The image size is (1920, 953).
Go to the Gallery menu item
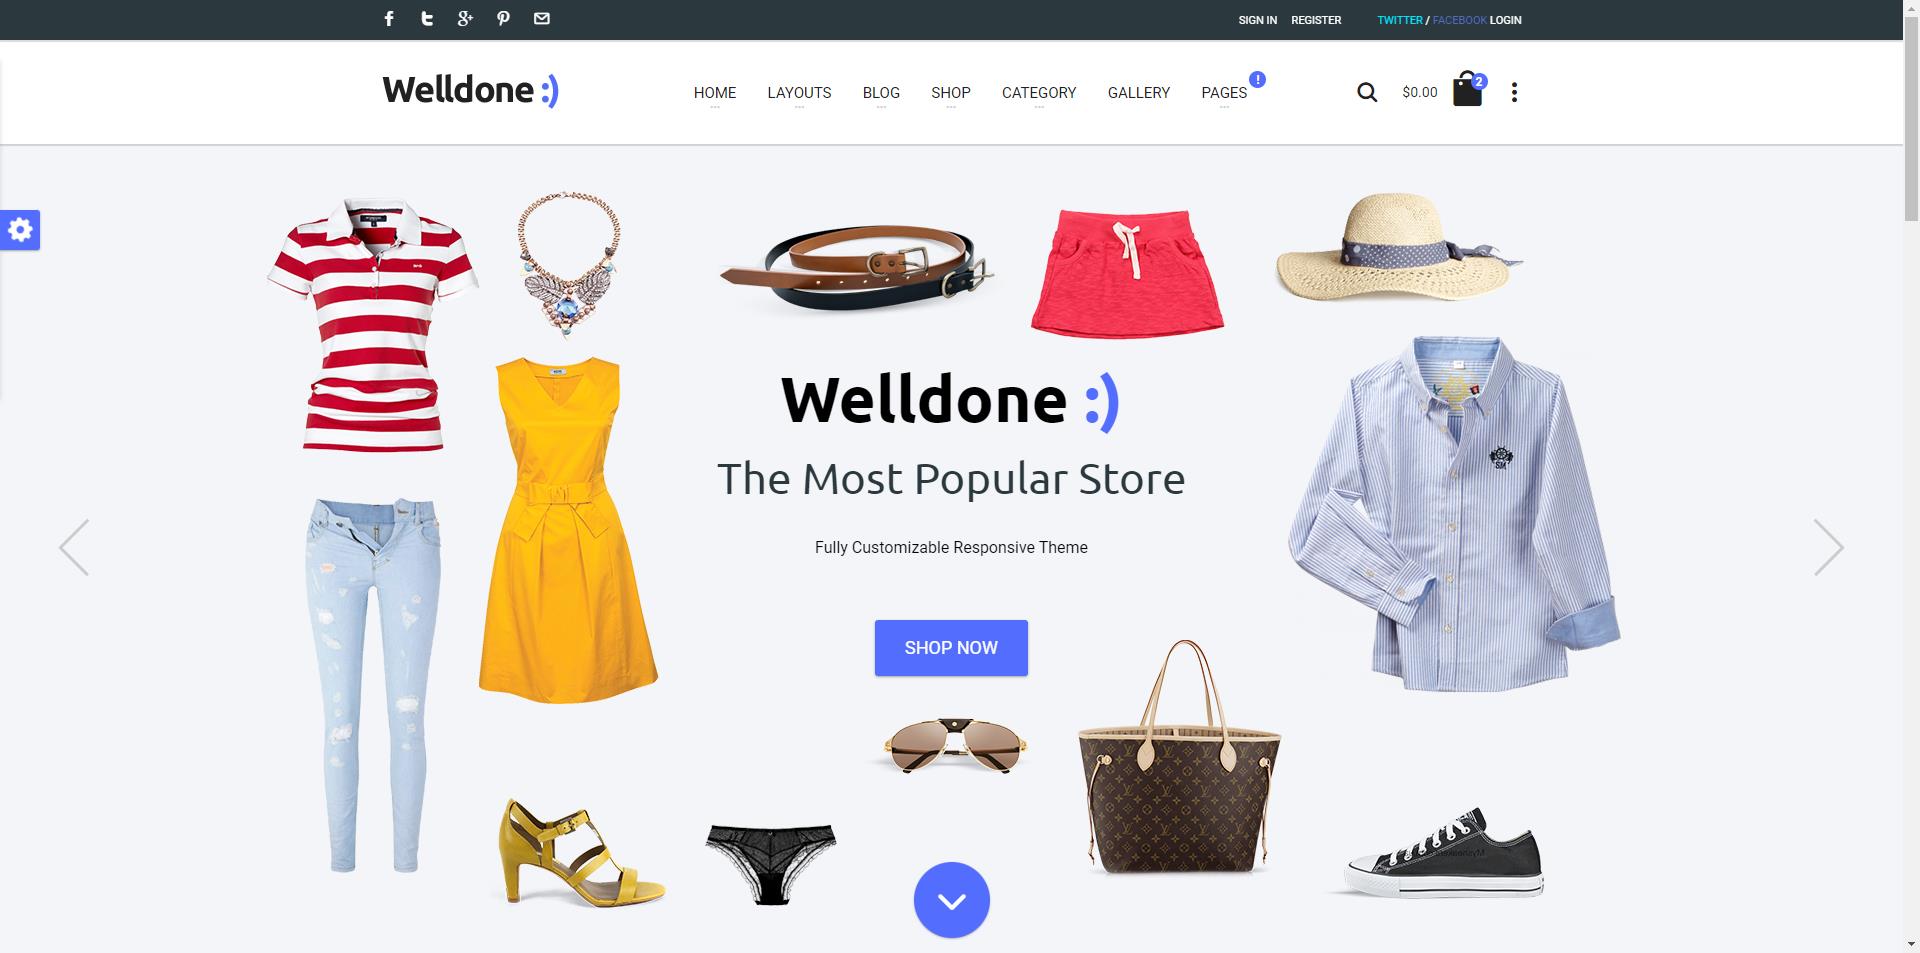coord(1138,93)
